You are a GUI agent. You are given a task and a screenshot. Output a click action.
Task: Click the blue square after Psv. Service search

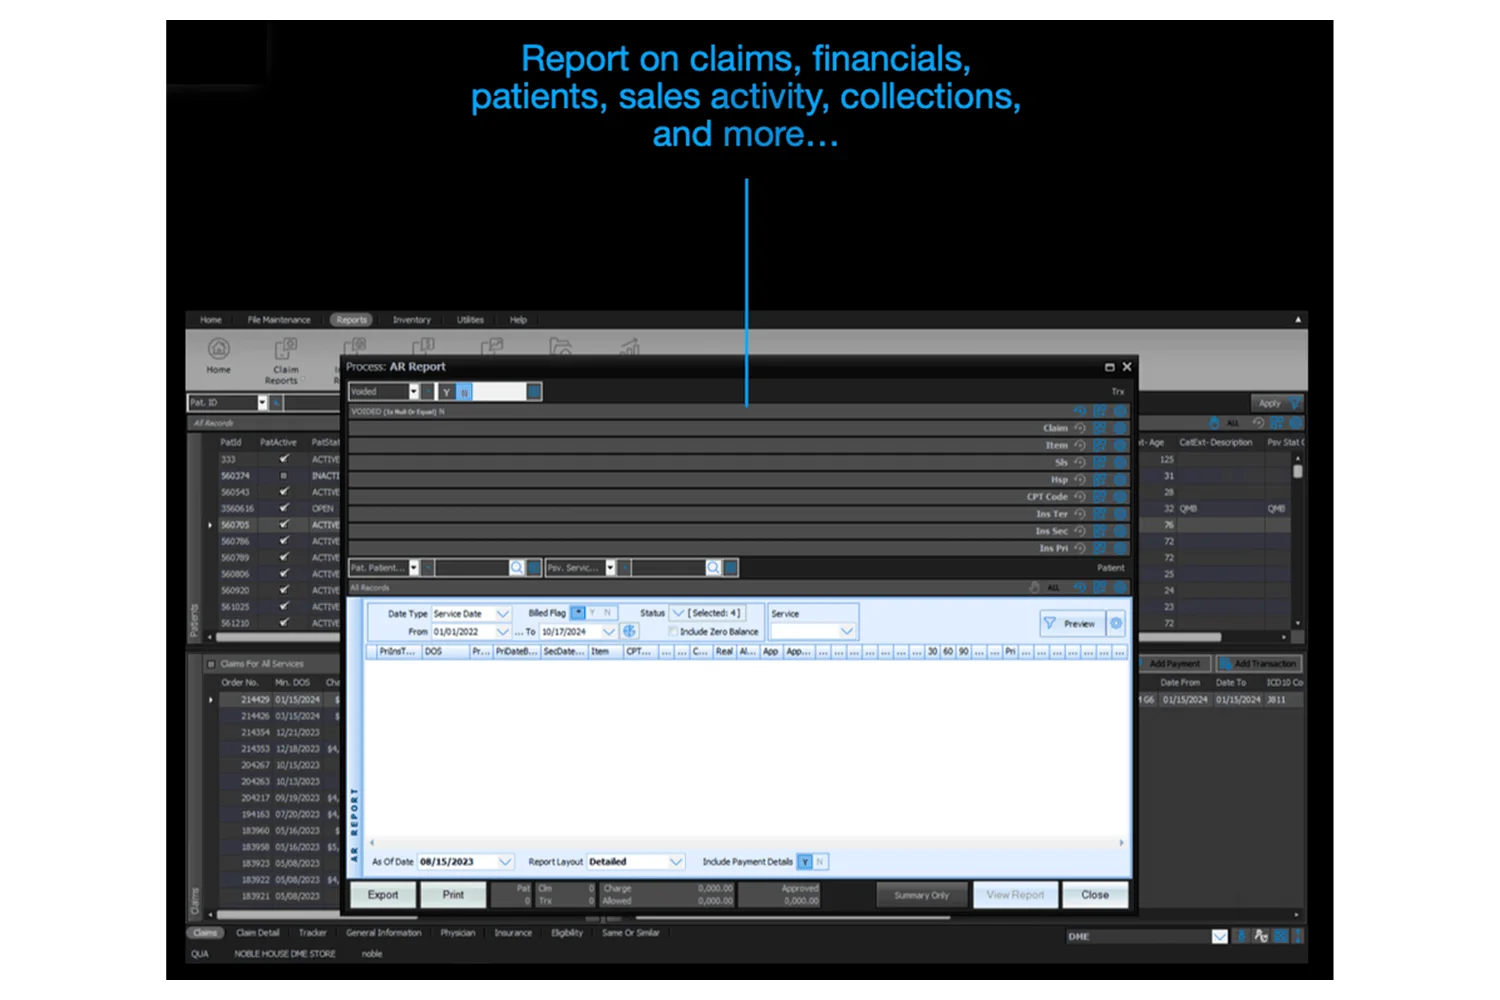tap(731, 568)
